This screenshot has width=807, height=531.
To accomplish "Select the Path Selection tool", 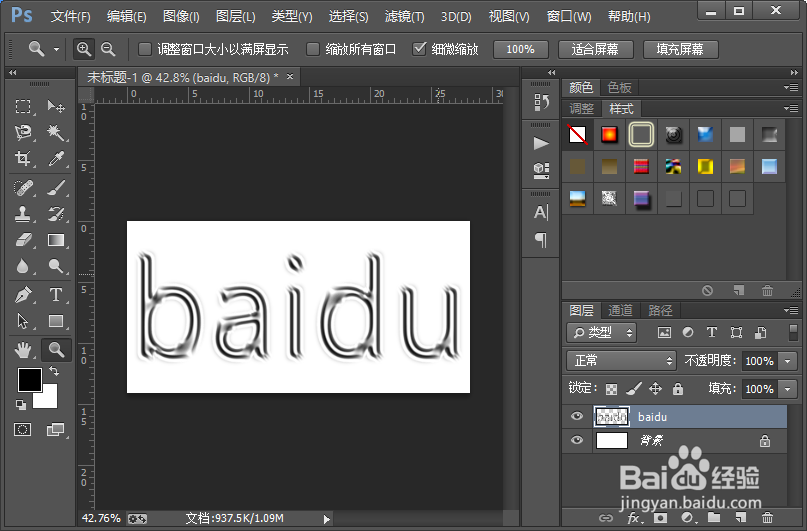I will pyautogui.click(x=23, y=321).
